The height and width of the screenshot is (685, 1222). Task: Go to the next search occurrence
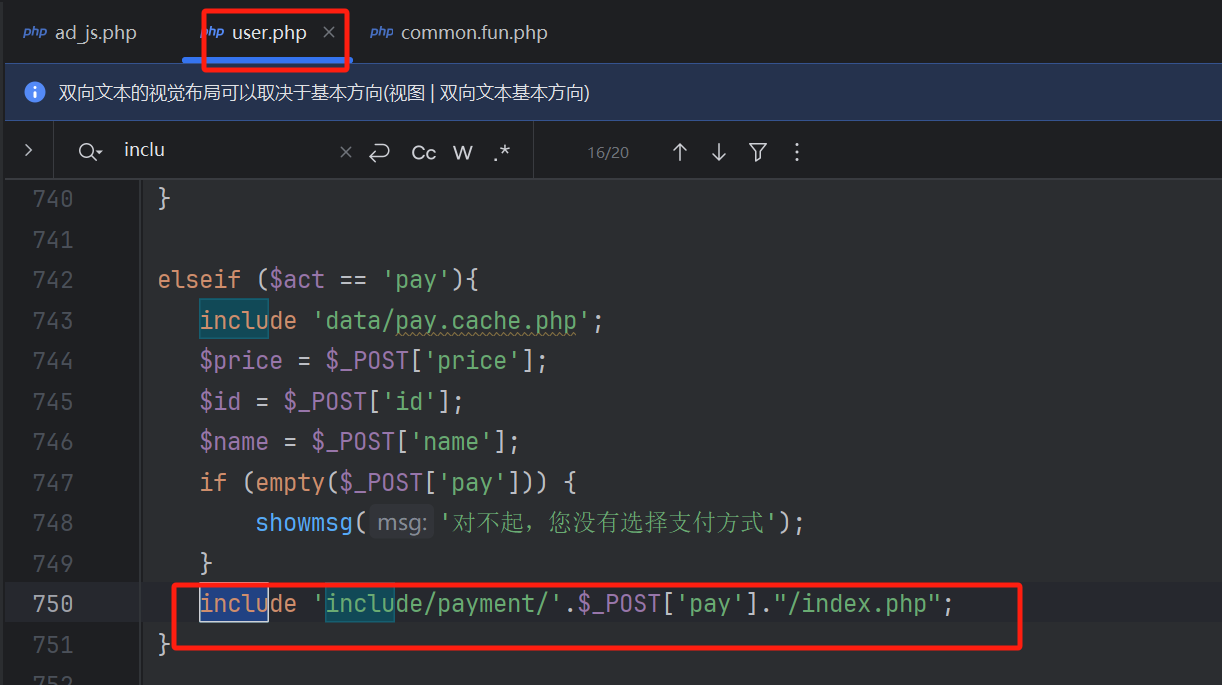click(x=718, y=152)
